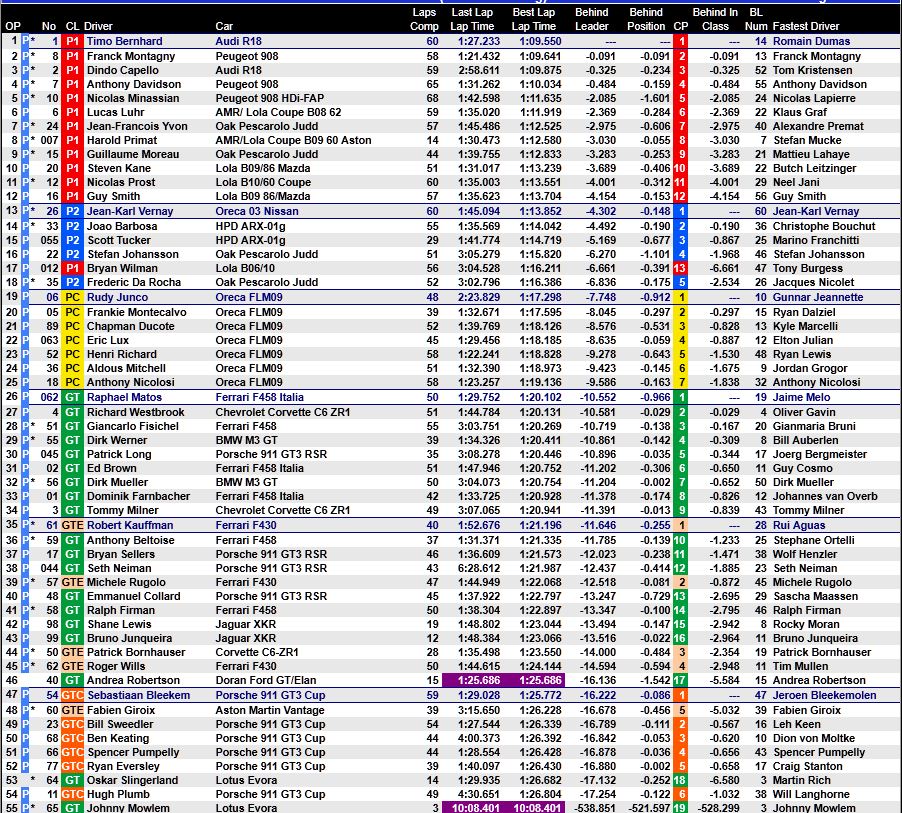This screenshot has width=902, height=813.
Task: Click Raphael Matos driver name
Action: click(122, 396)
